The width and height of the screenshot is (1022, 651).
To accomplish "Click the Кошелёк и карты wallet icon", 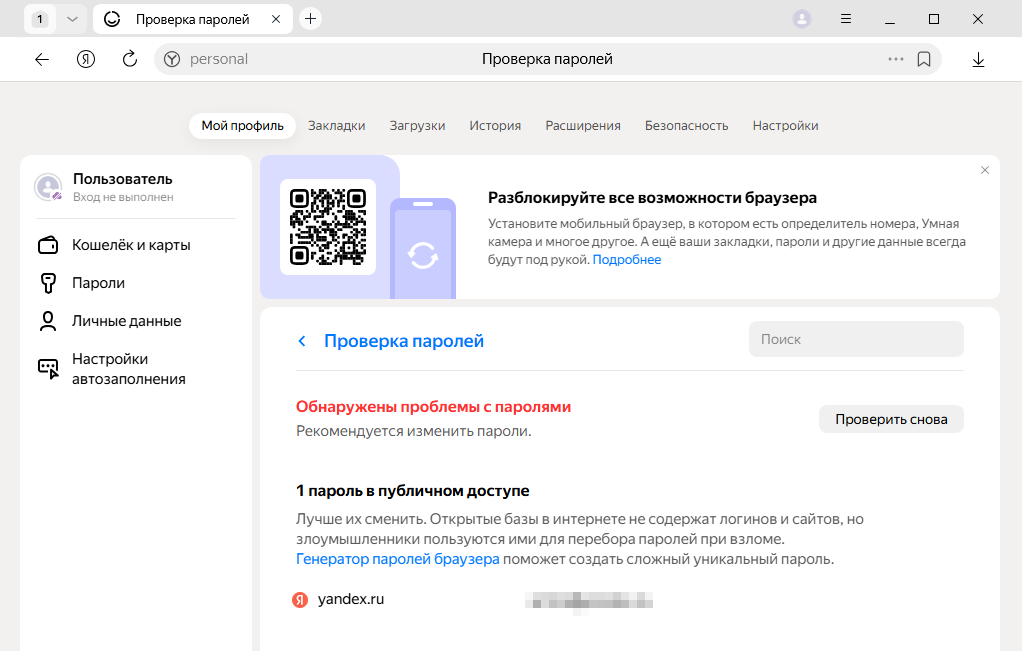I will coord(48,245).
